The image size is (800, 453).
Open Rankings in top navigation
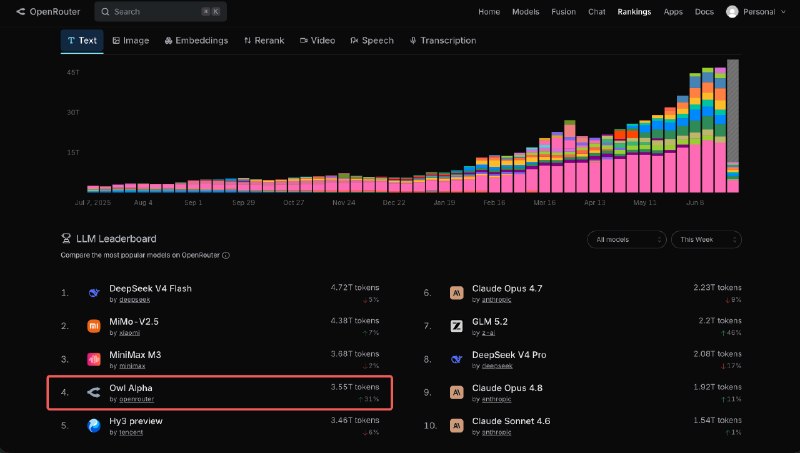[x=634, y=12]
